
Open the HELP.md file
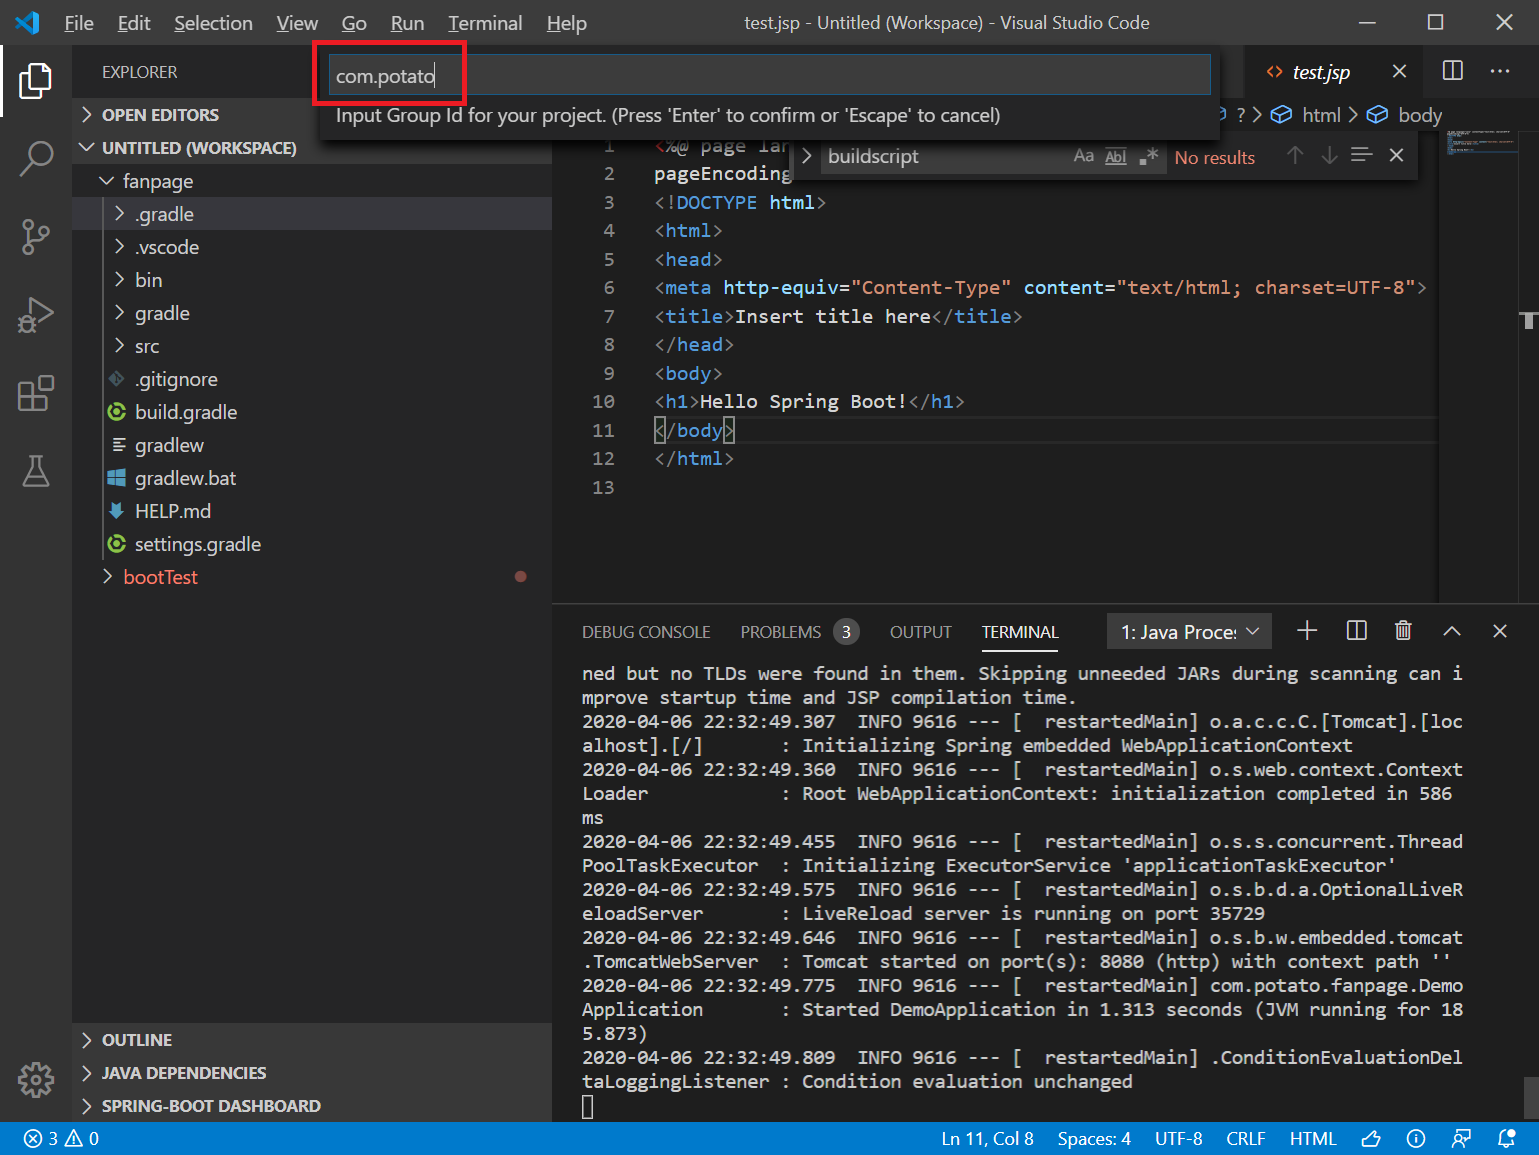(x=312, y=511)
